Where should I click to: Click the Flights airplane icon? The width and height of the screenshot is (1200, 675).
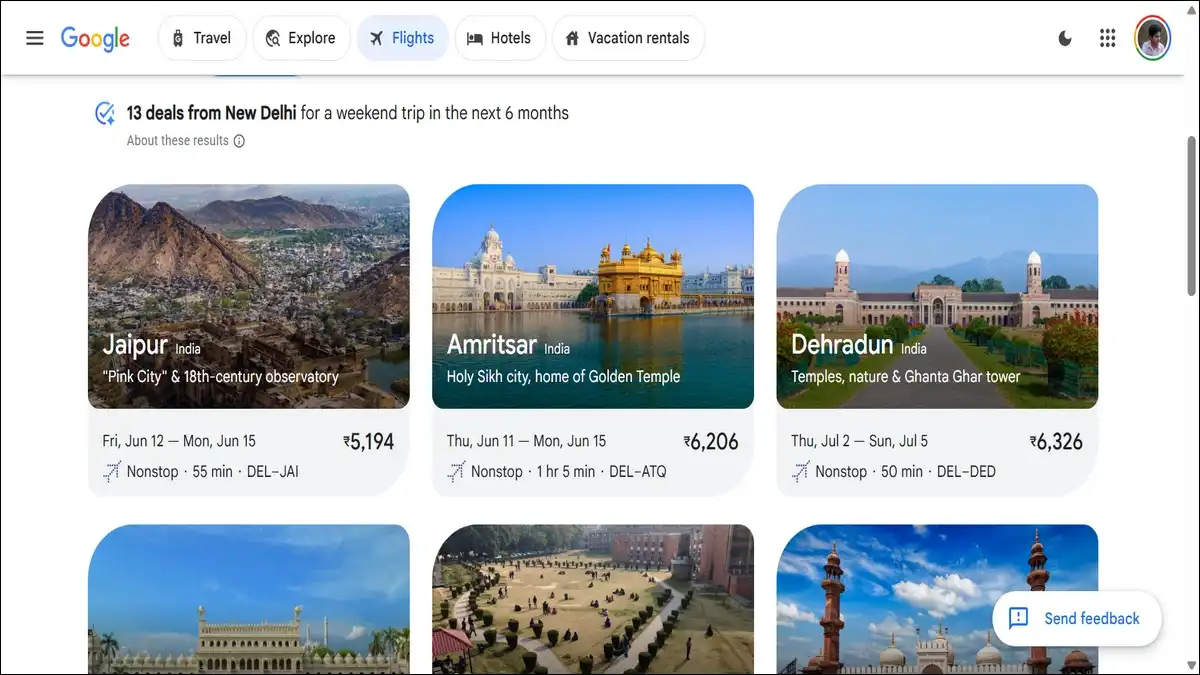[x=376, y=38]
